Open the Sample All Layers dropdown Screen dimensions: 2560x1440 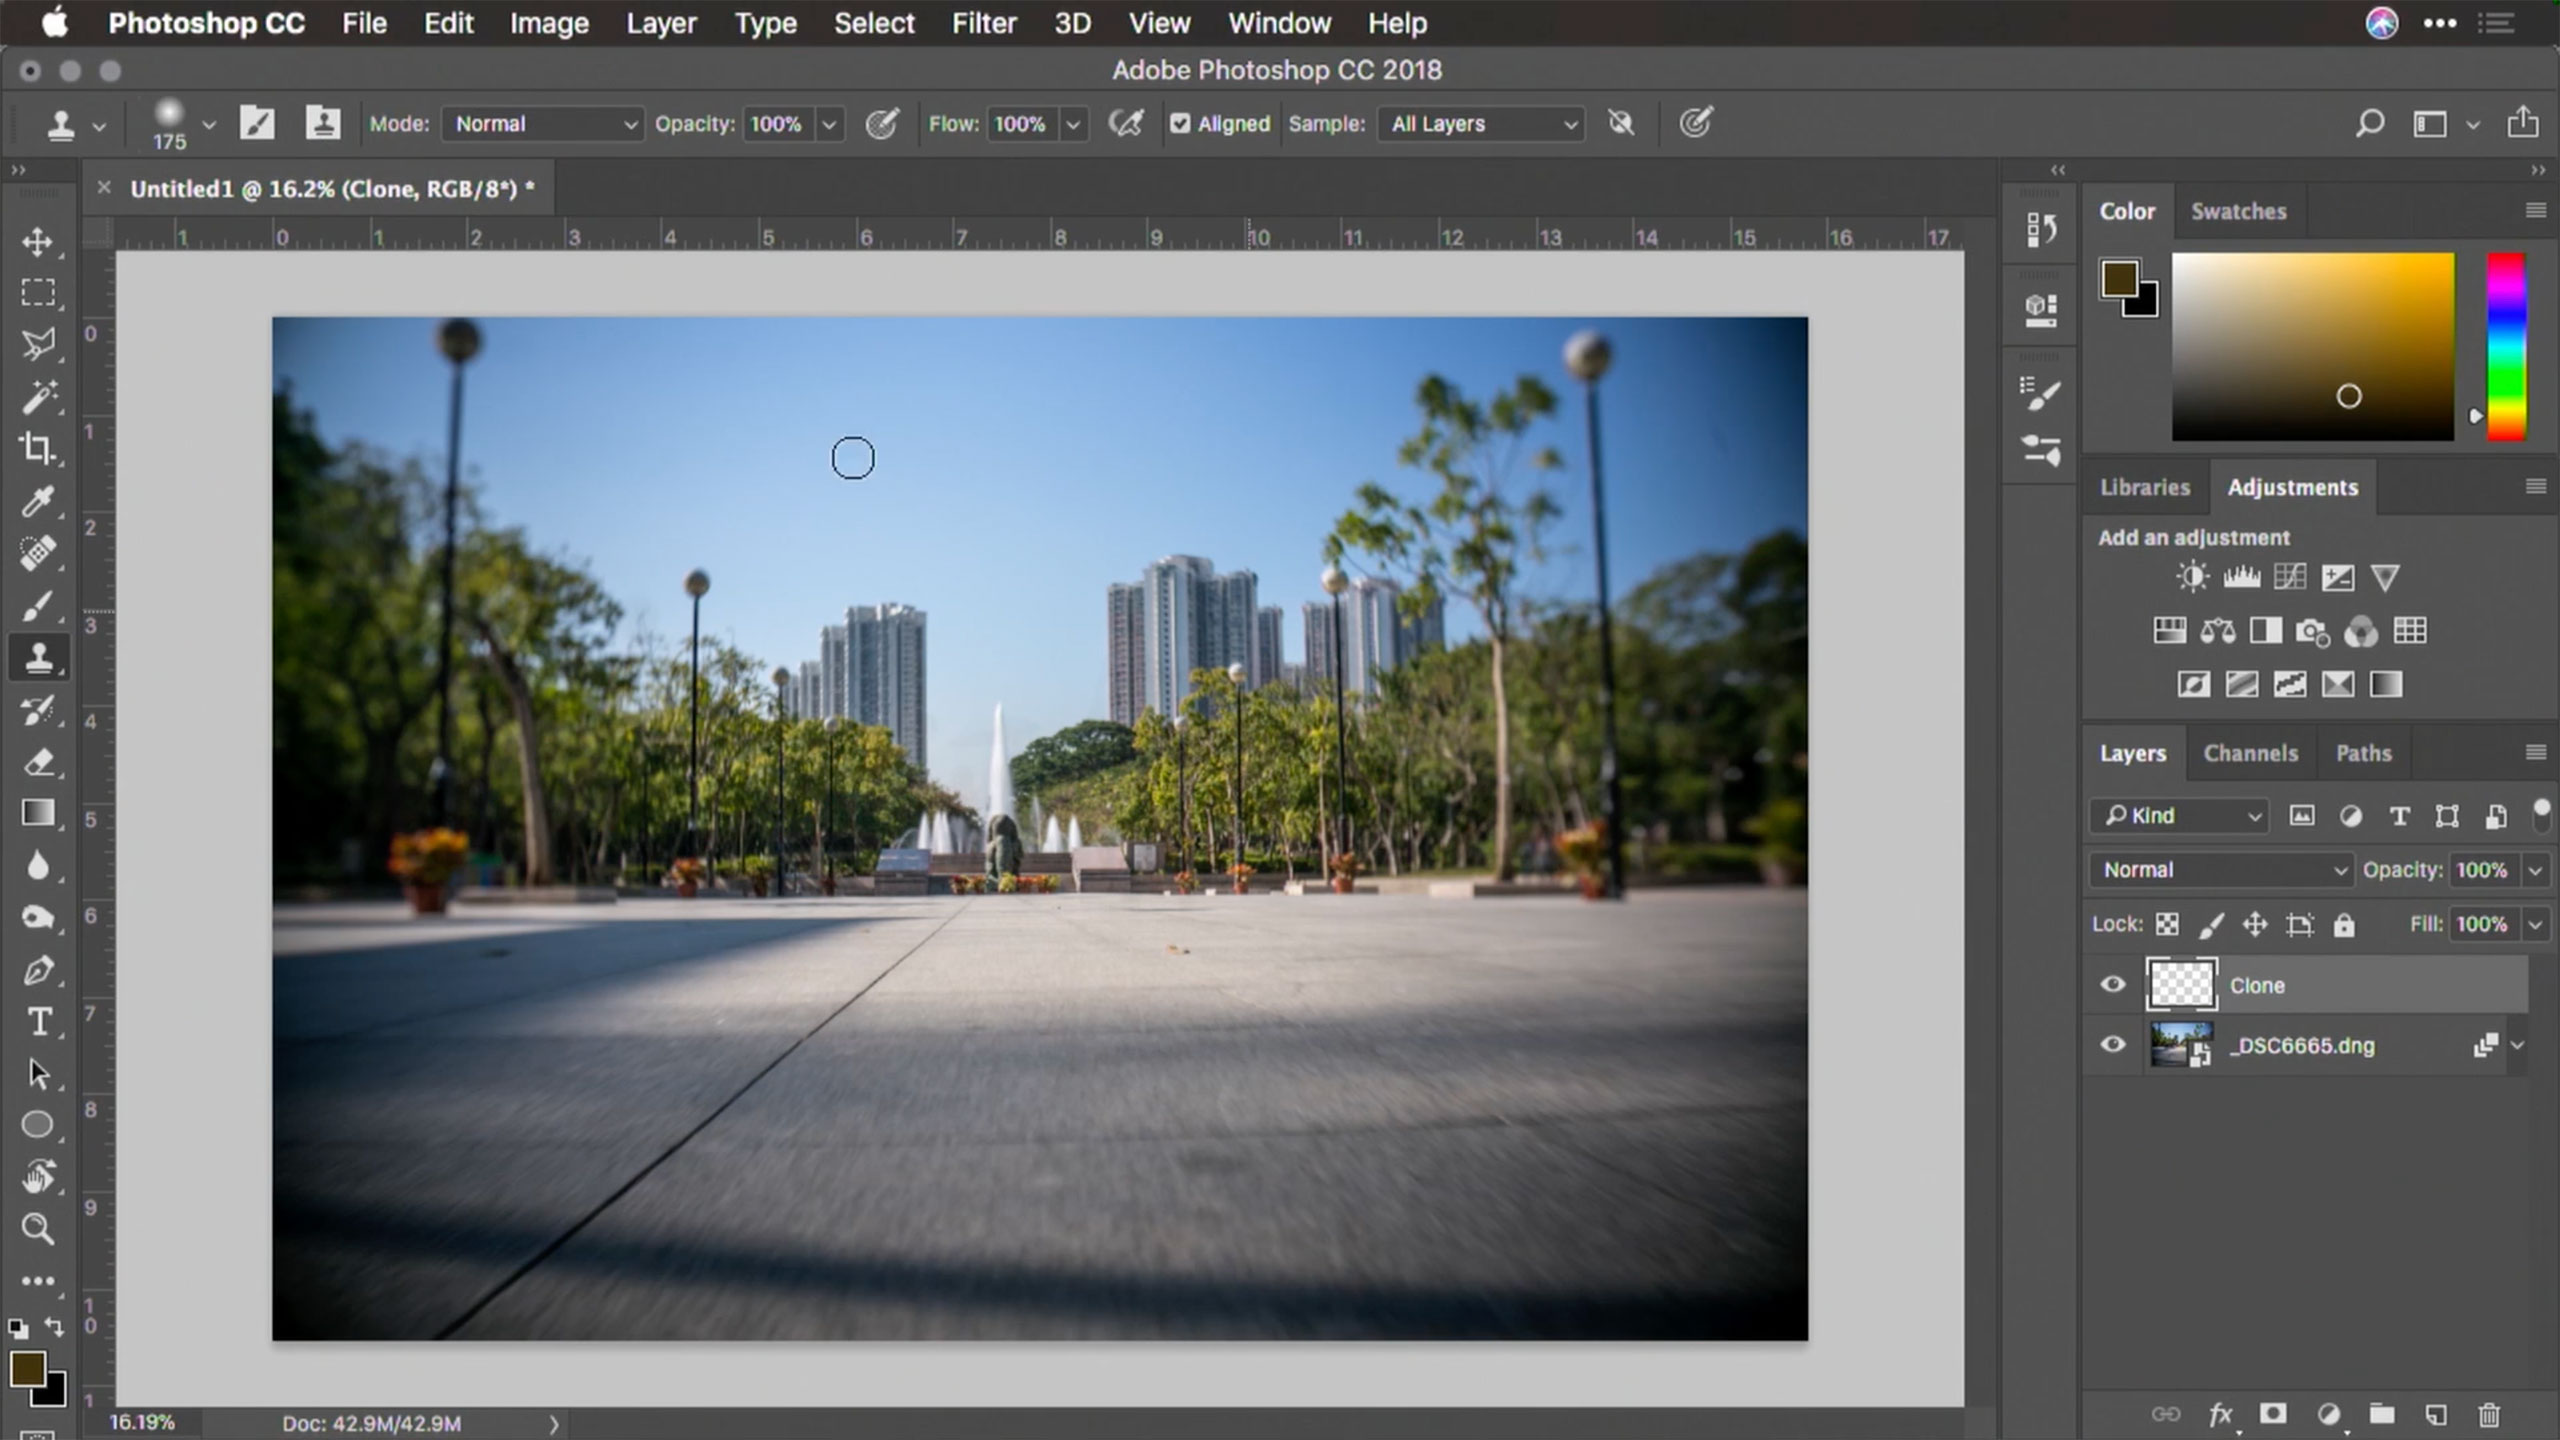(1480, 123)
